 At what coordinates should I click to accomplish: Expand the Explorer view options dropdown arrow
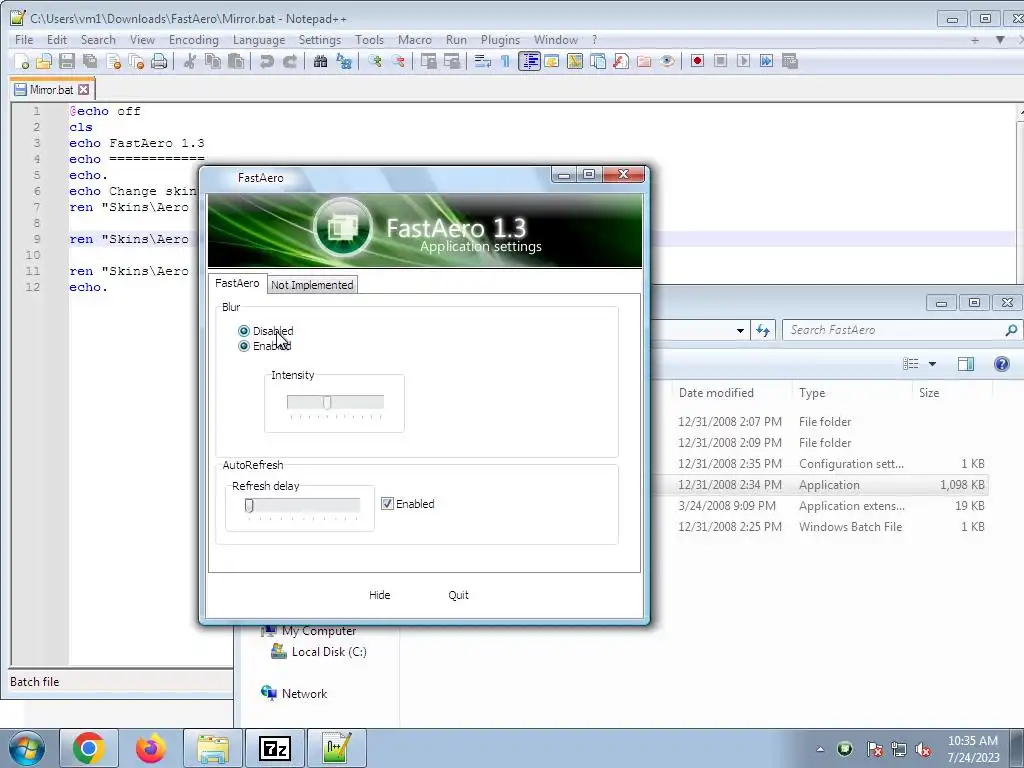click(x=932, y=364)
